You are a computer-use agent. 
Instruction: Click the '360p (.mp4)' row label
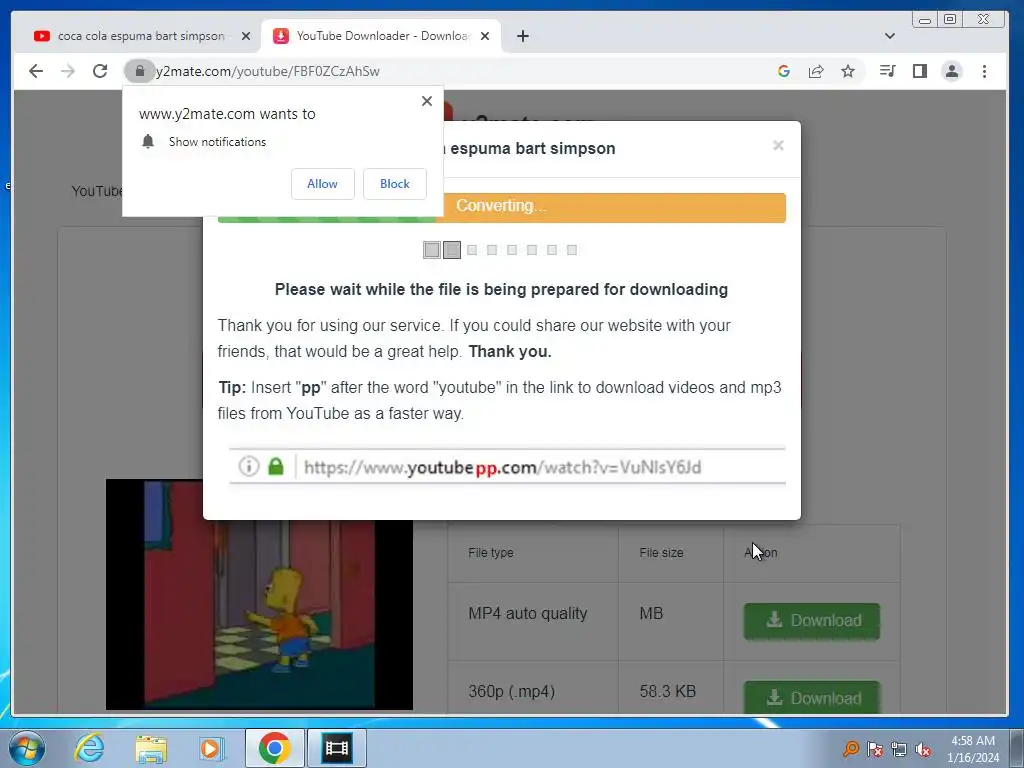coord(511,692)
